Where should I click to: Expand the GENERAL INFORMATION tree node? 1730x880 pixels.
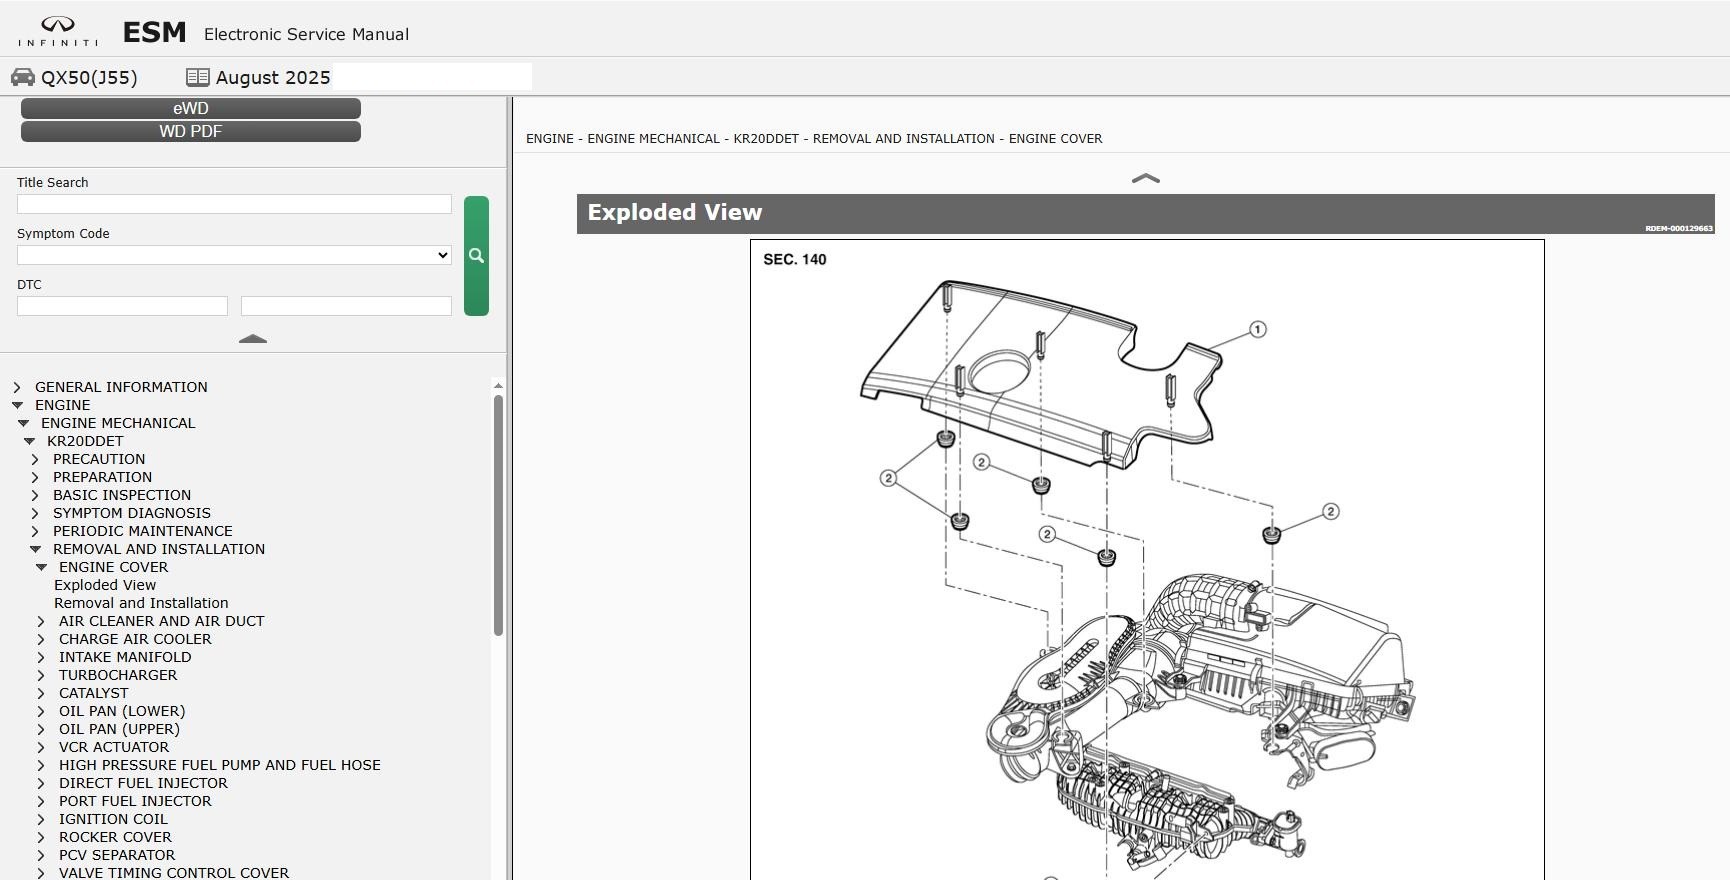pos(17,387)
